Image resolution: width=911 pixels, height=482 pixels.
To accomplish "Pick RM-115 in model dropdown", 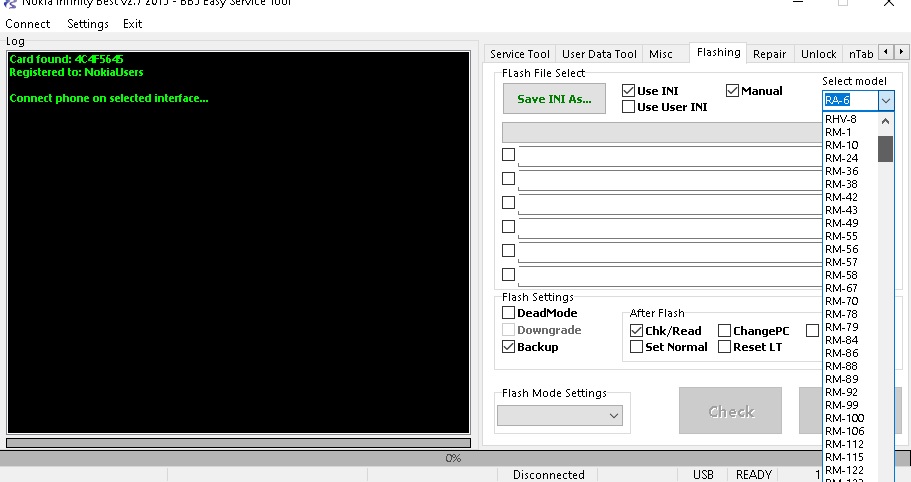I will tap(852, 457).
